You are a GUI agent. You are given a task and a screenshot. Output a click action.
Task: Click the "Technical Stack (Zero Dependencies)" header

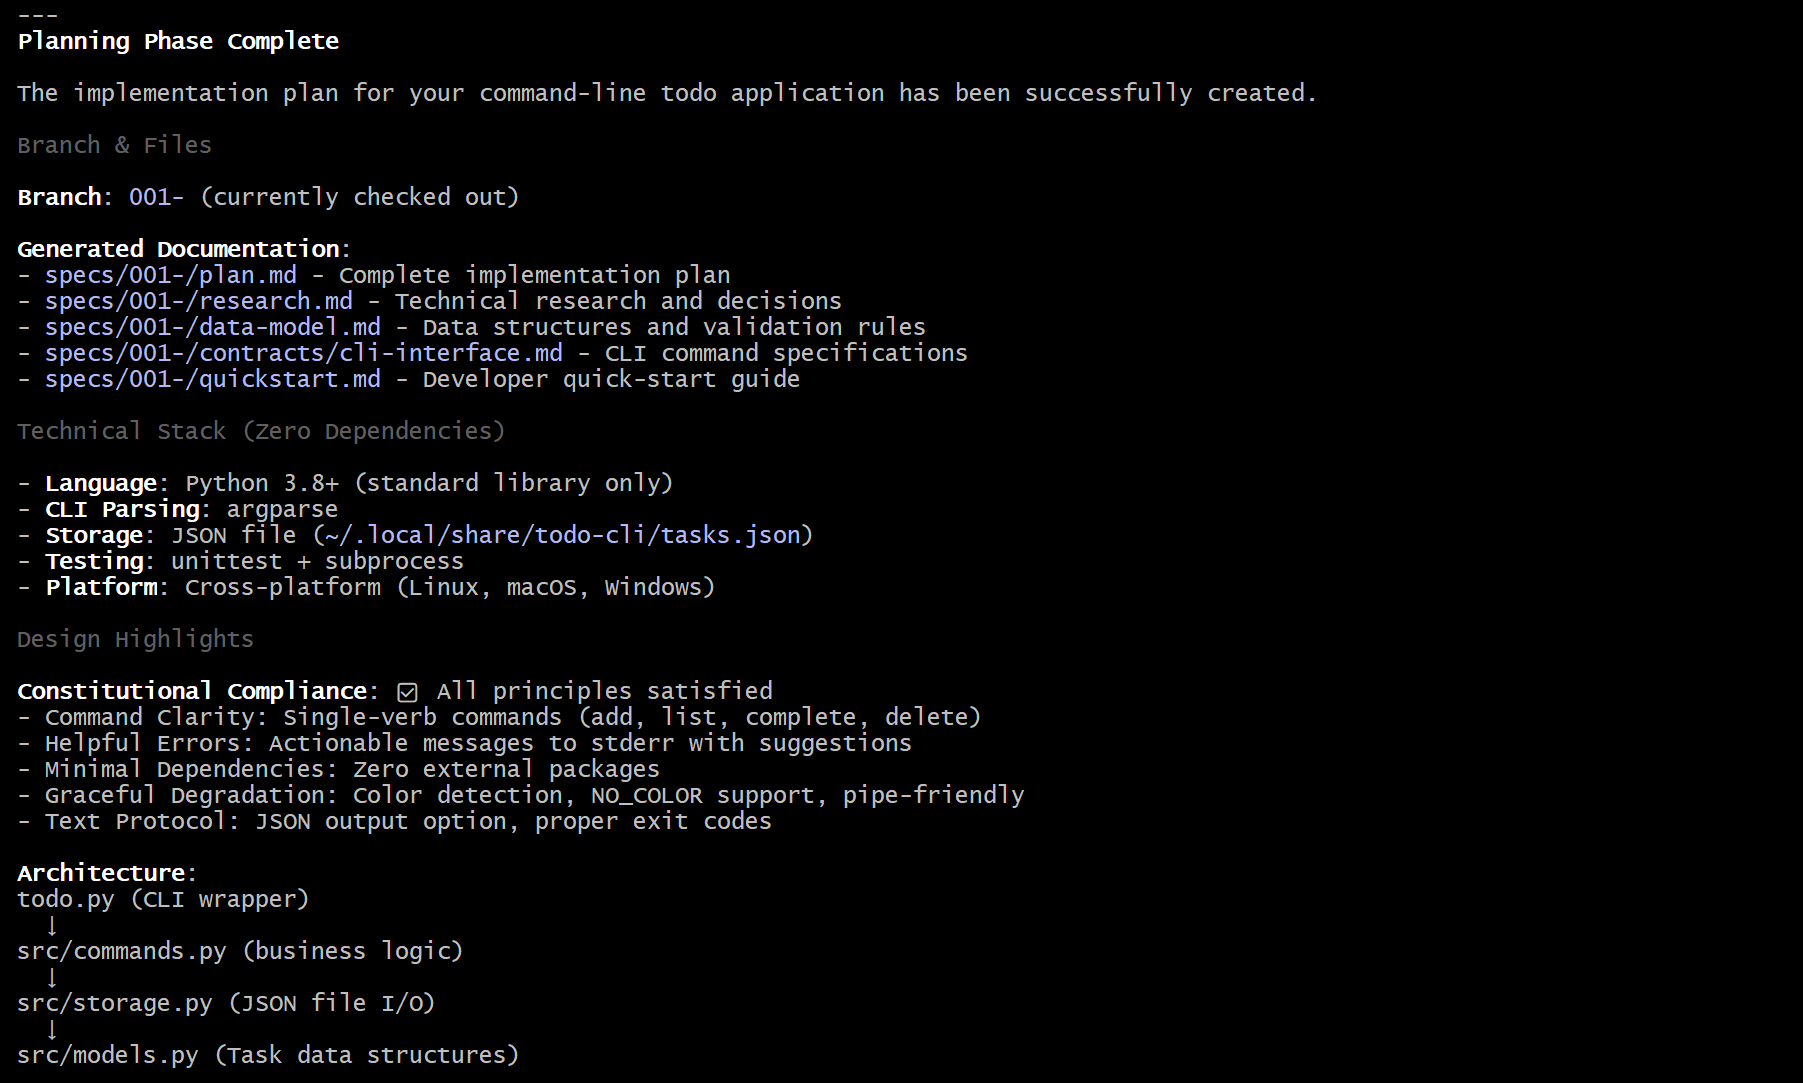pyautogui.click(x=260, y=431)
